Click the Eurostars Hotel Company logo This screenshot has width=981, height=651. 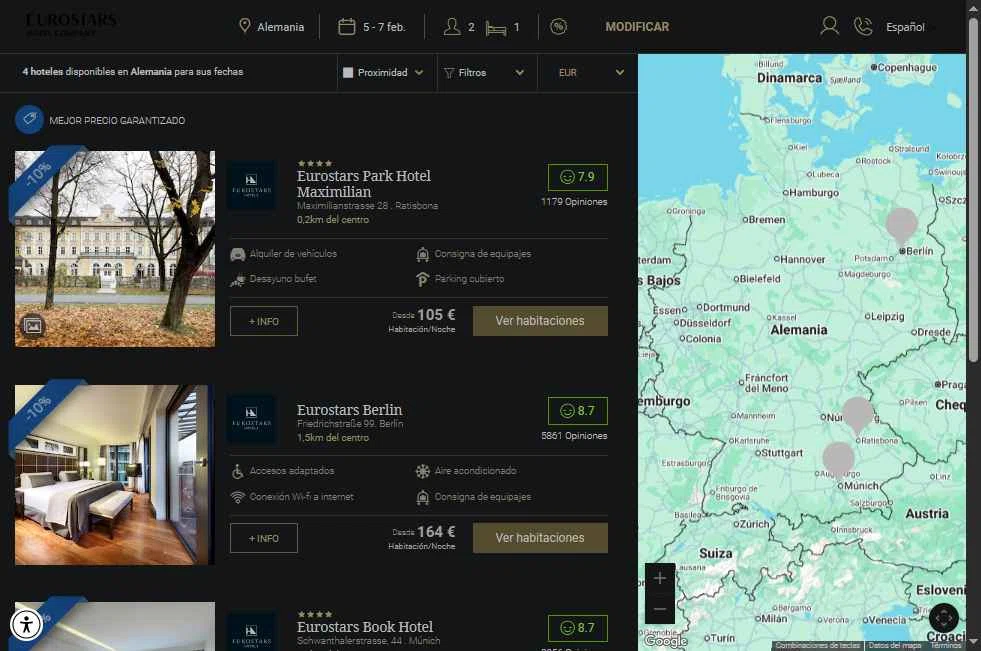pyautogui.click(x=71, y=24)
